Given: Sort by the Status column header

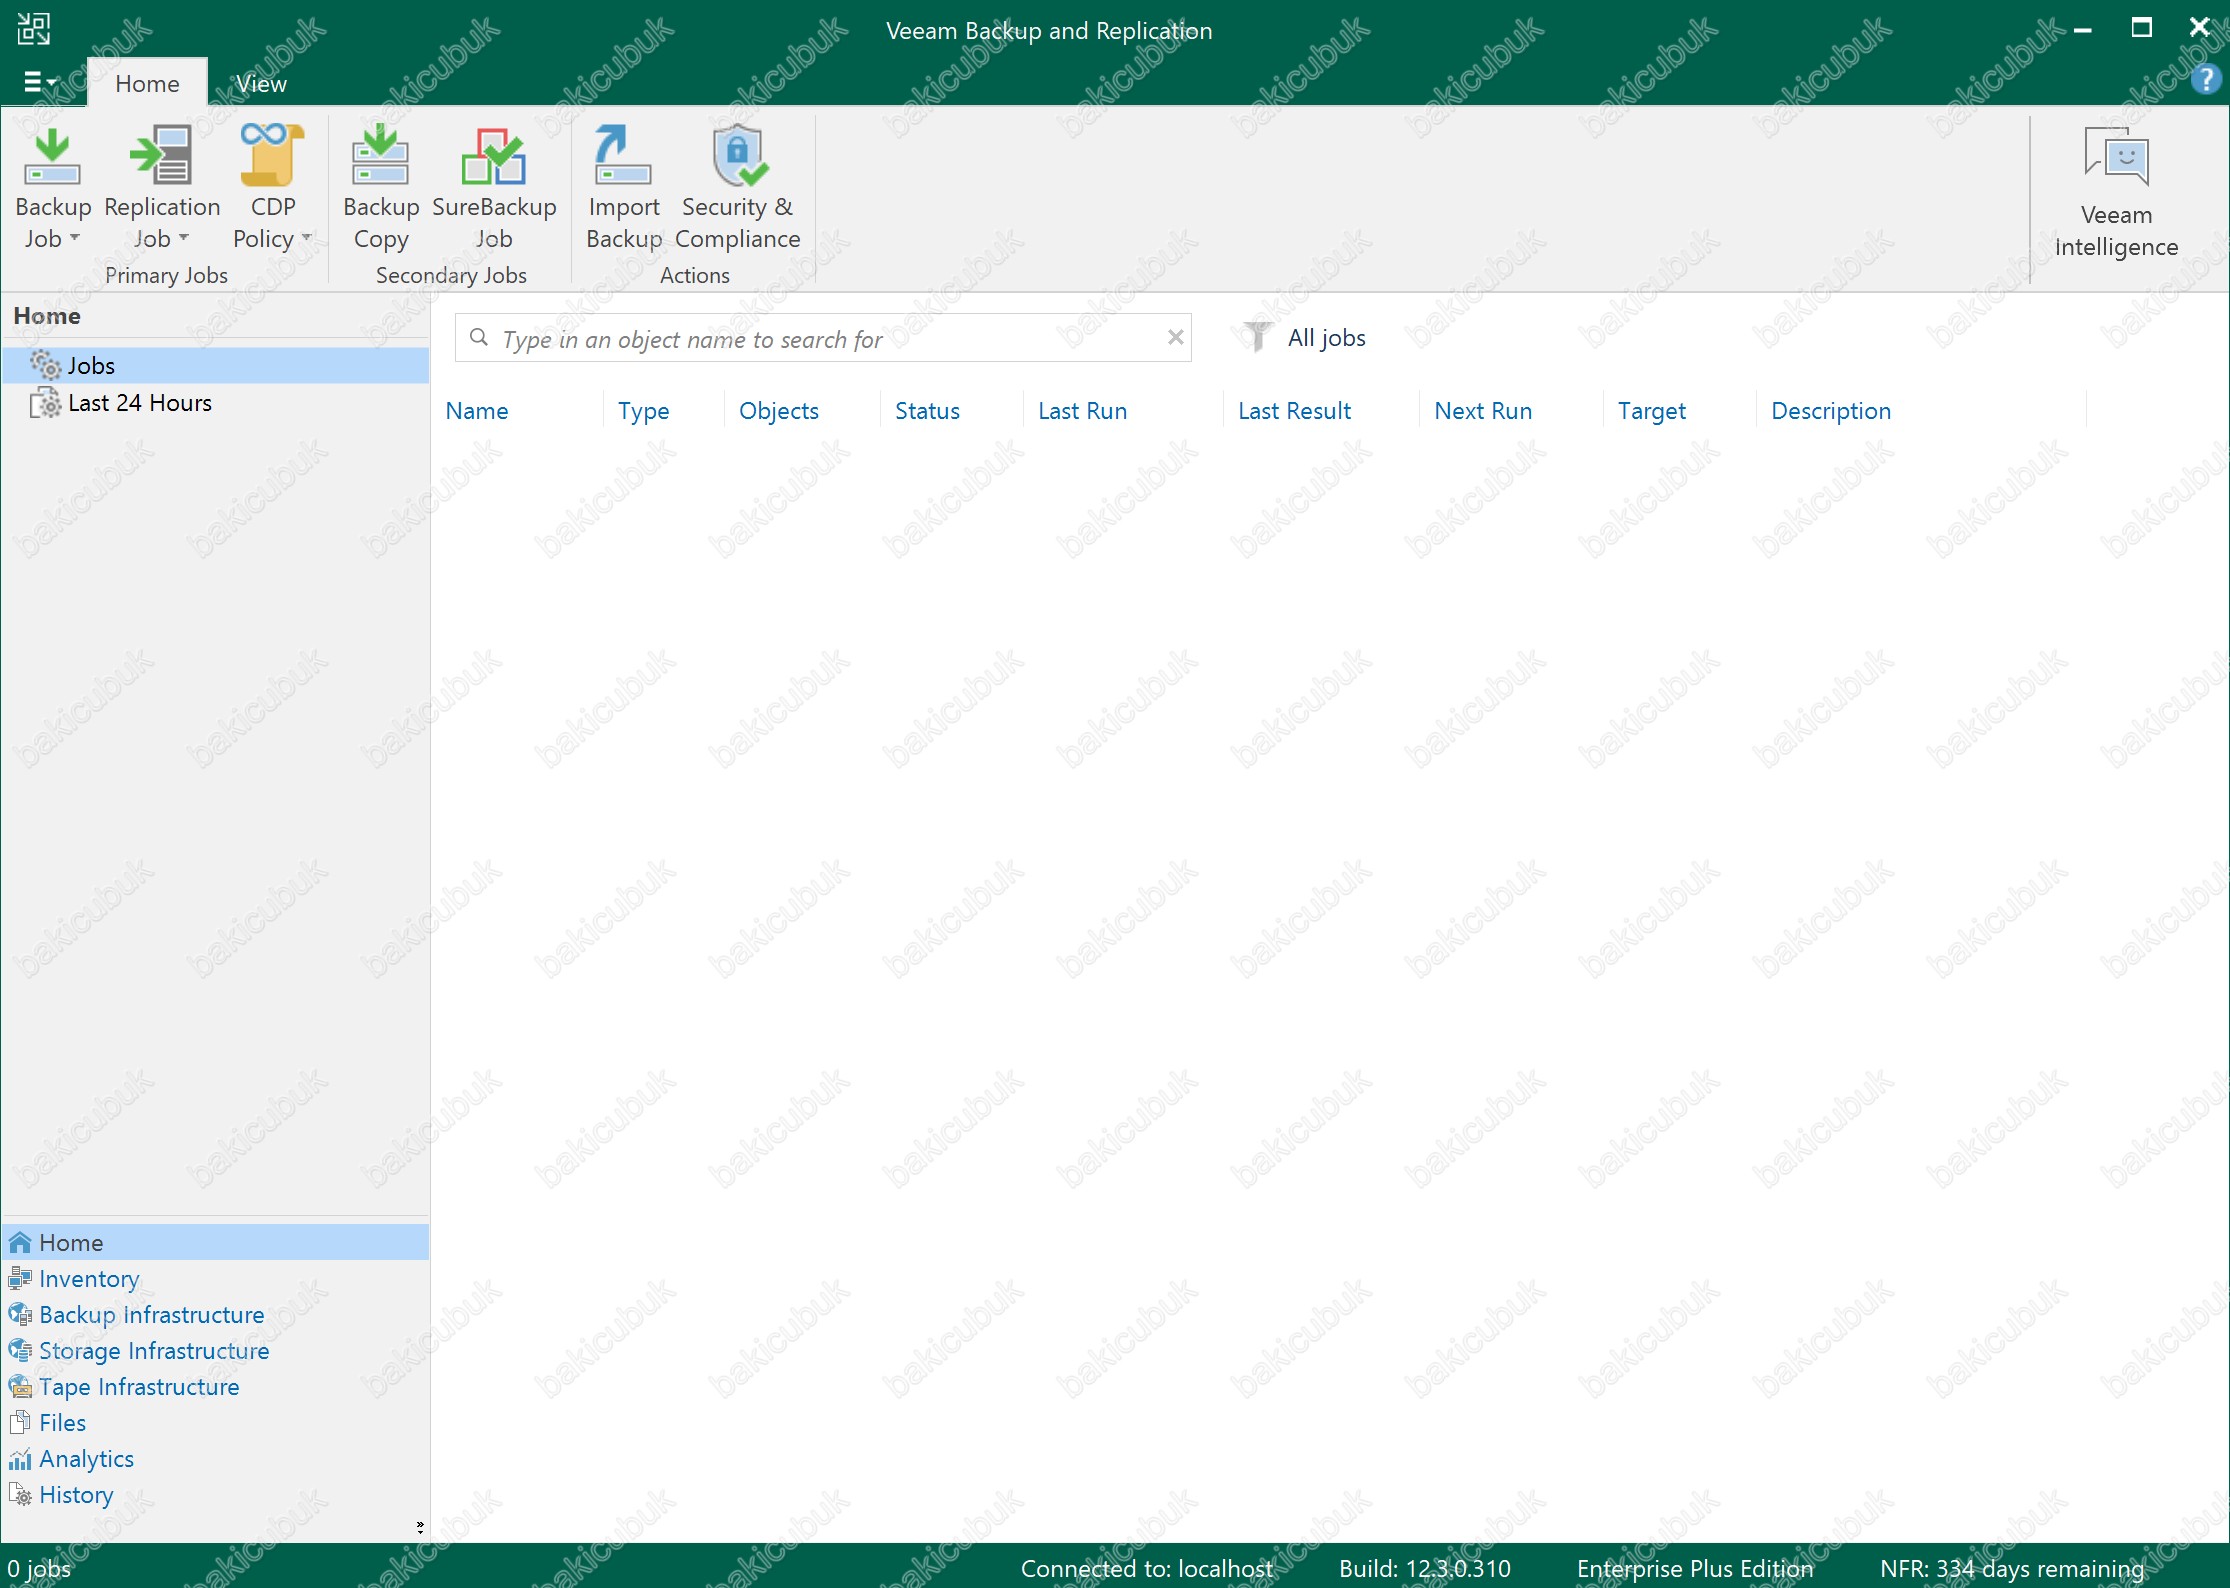Looking at the screenshot, I should click(x=927, y=411).
